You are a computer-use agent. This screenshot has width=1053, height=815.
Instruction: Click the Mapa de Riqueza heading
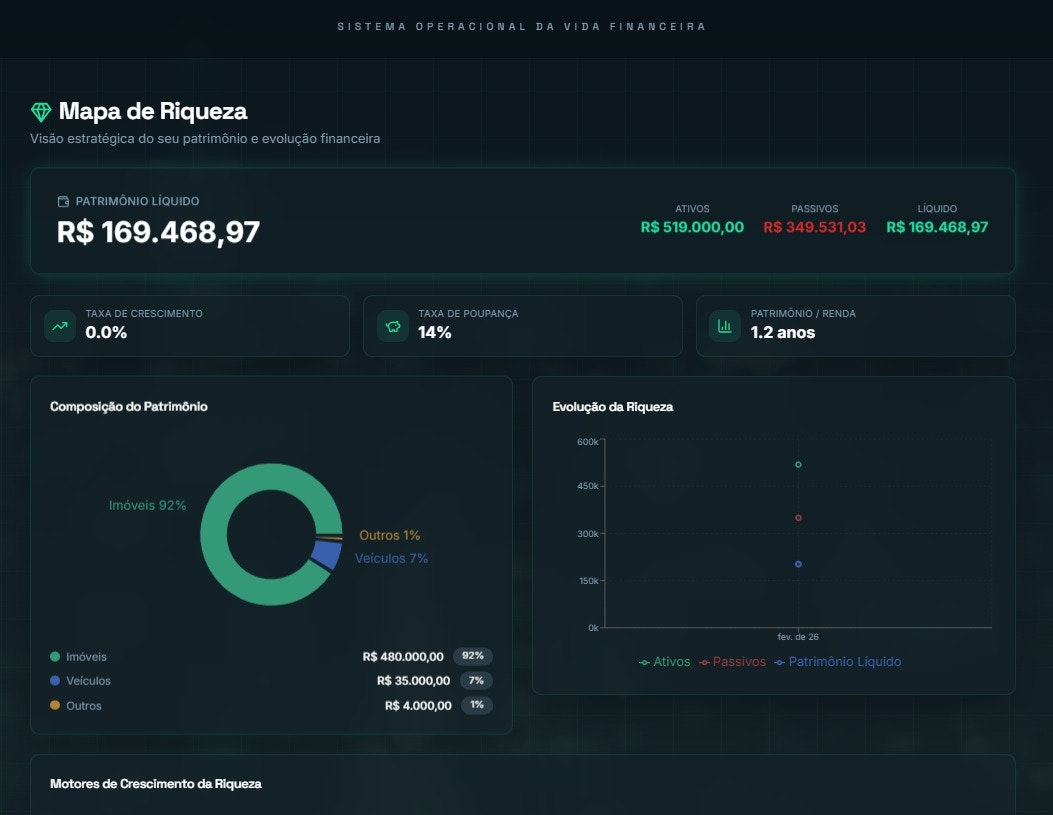point(153,111)
